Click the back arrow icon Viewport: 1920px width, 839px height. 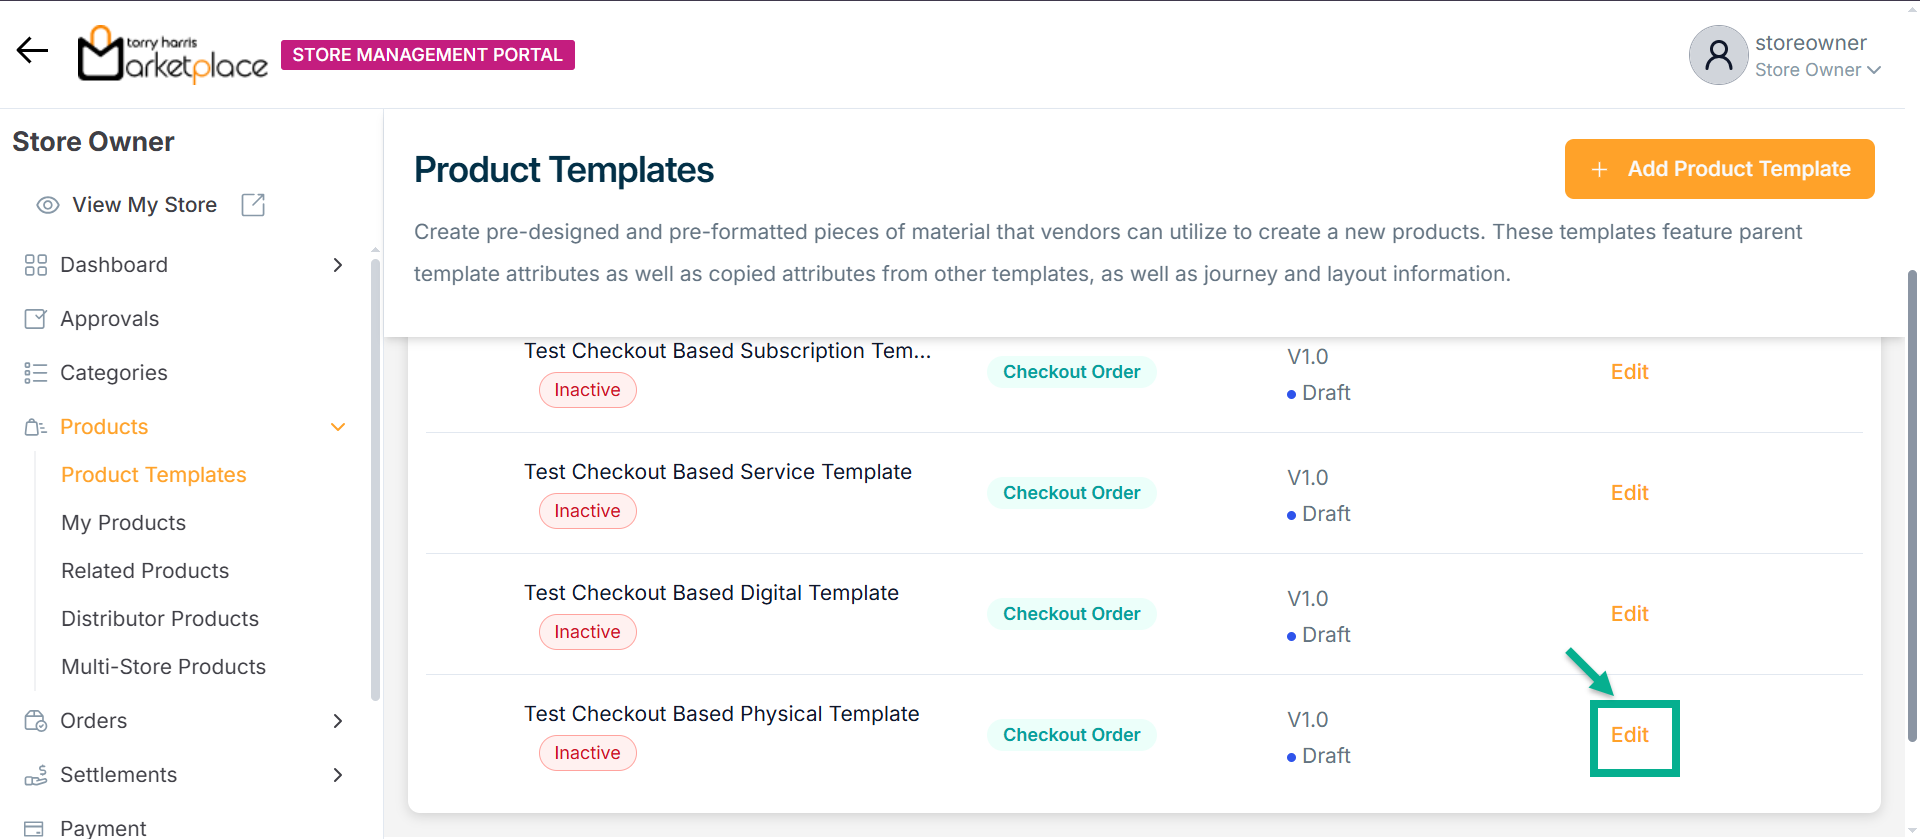pyautogui.click(x=32, y=51)
